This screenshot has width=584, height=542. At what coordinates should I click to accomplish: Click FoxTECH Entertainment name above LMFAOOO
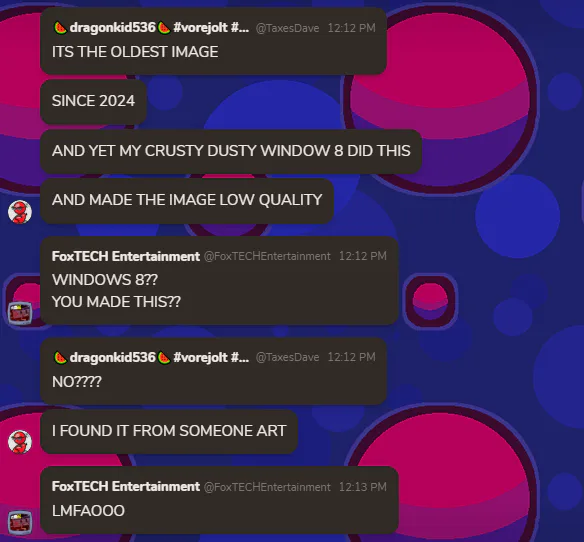[x=126, y=486]
